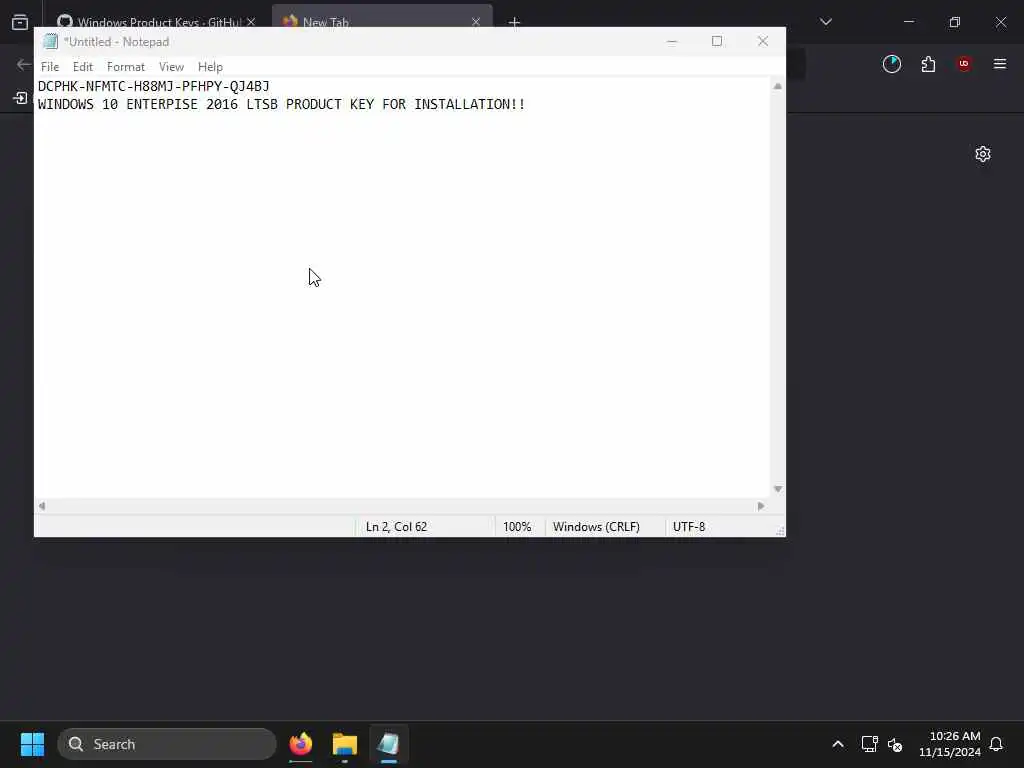Screen dimensions: 1024x768
Task: Click the import bookmarks icon in browser
Action: [x=20, y=98]
